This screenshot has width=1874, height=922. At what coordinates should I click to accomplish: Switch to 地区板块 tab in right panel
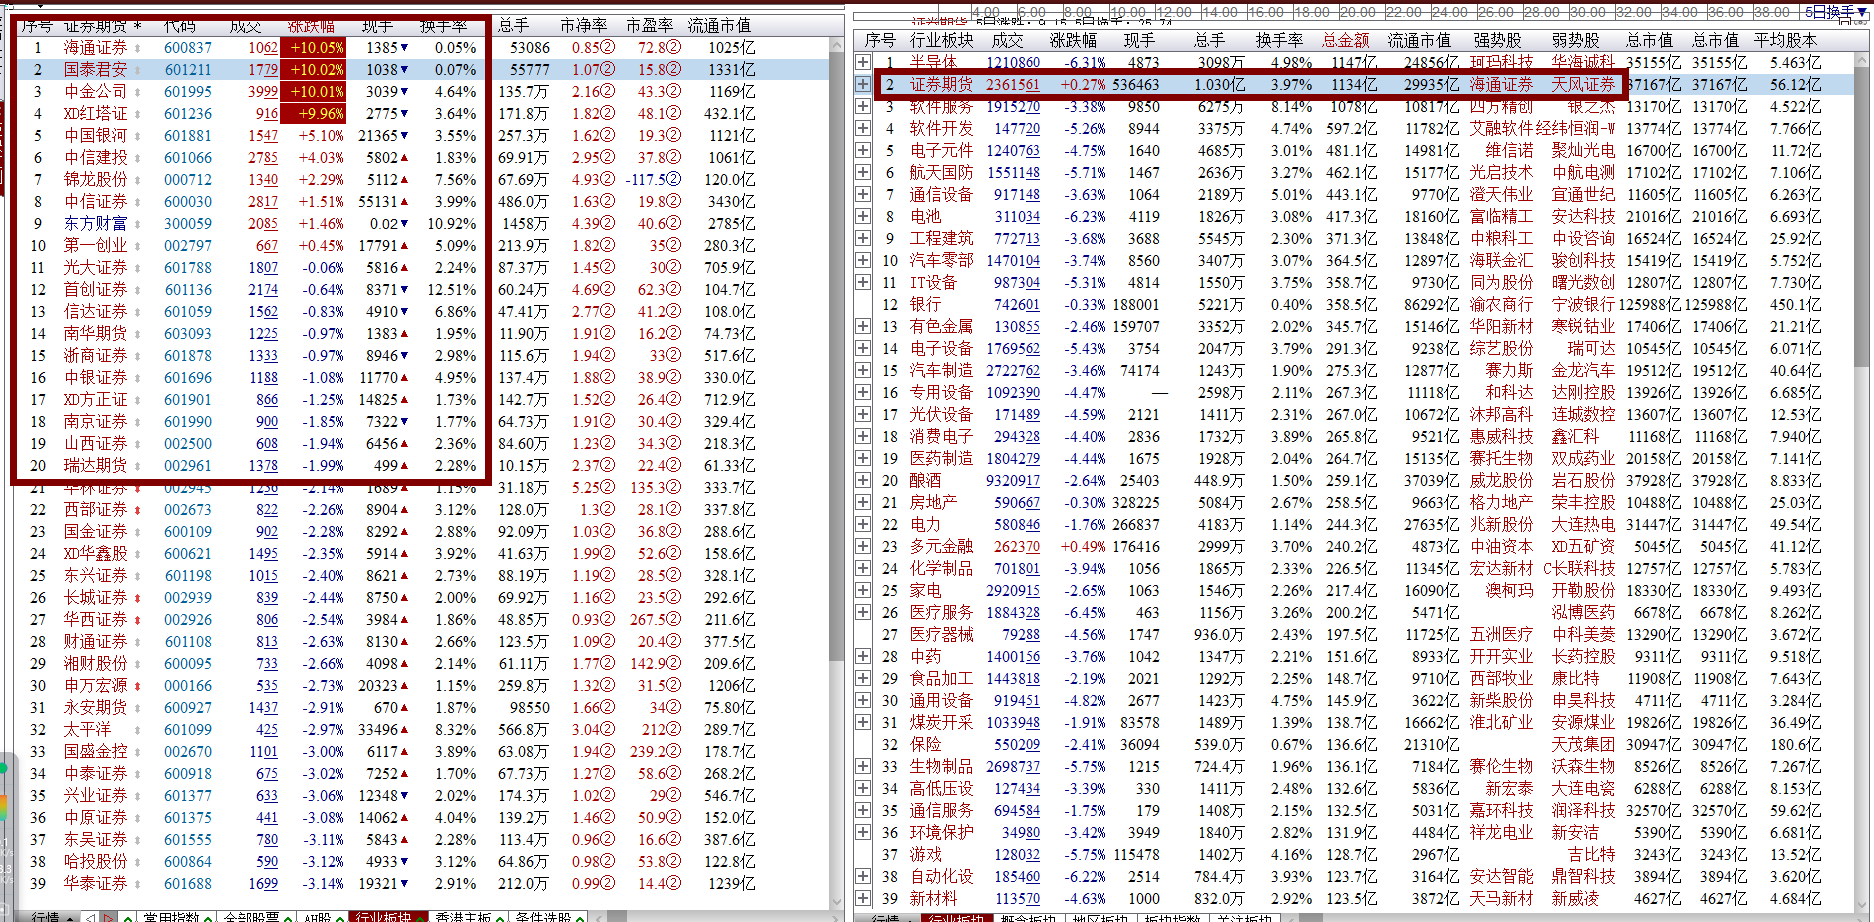1101,917
